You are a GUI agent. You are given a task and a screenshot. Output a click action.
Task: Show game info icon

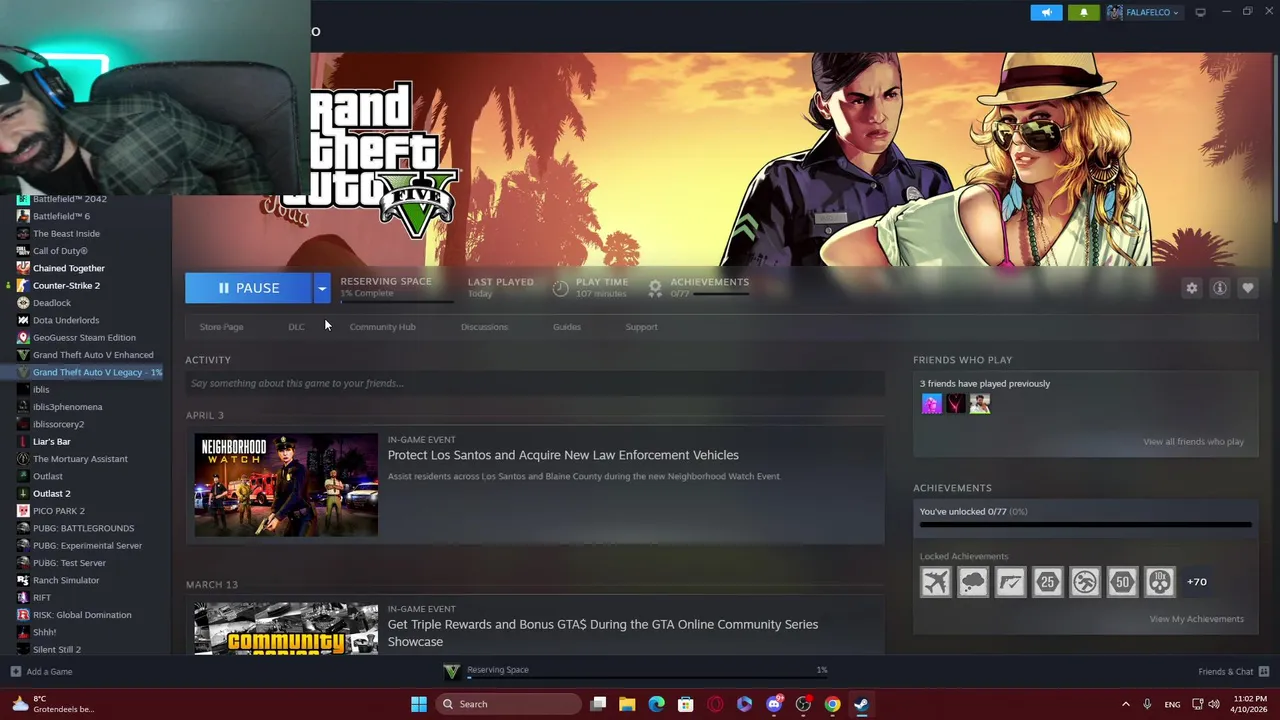click(1220, 288)
